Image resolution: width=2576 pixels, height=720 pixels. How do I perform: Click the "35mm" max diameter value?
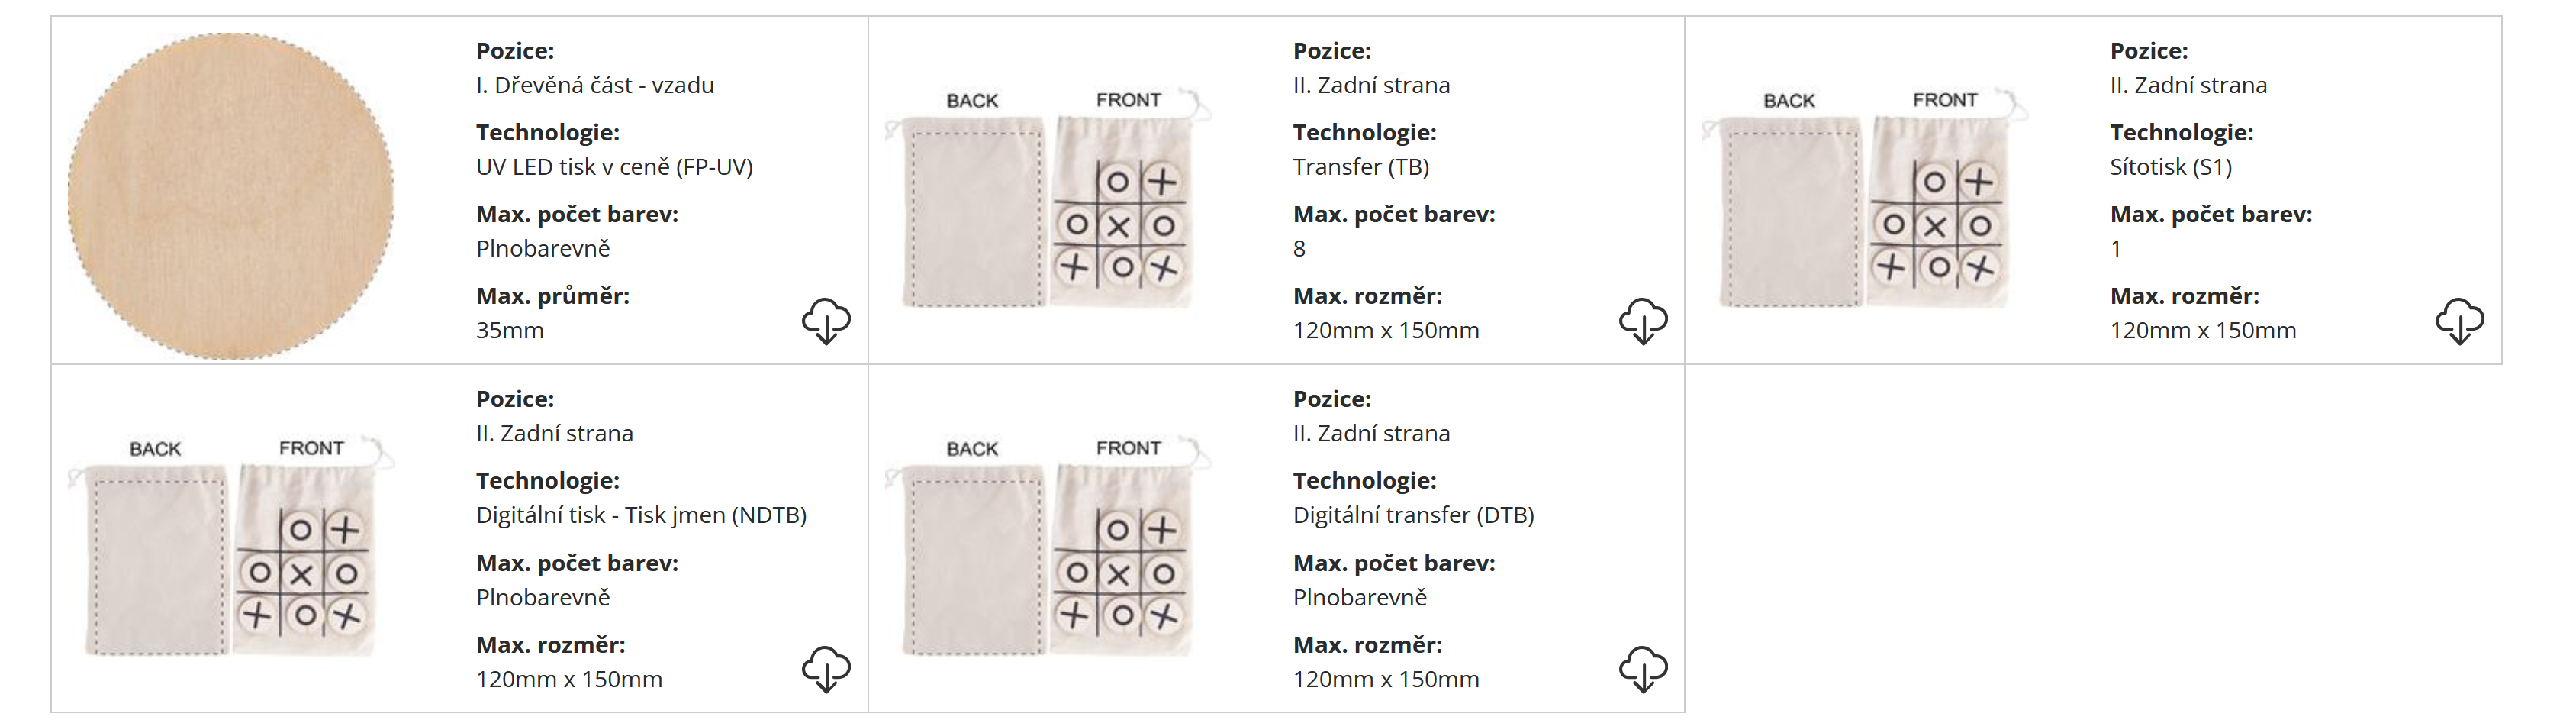(x=510, y=330)
